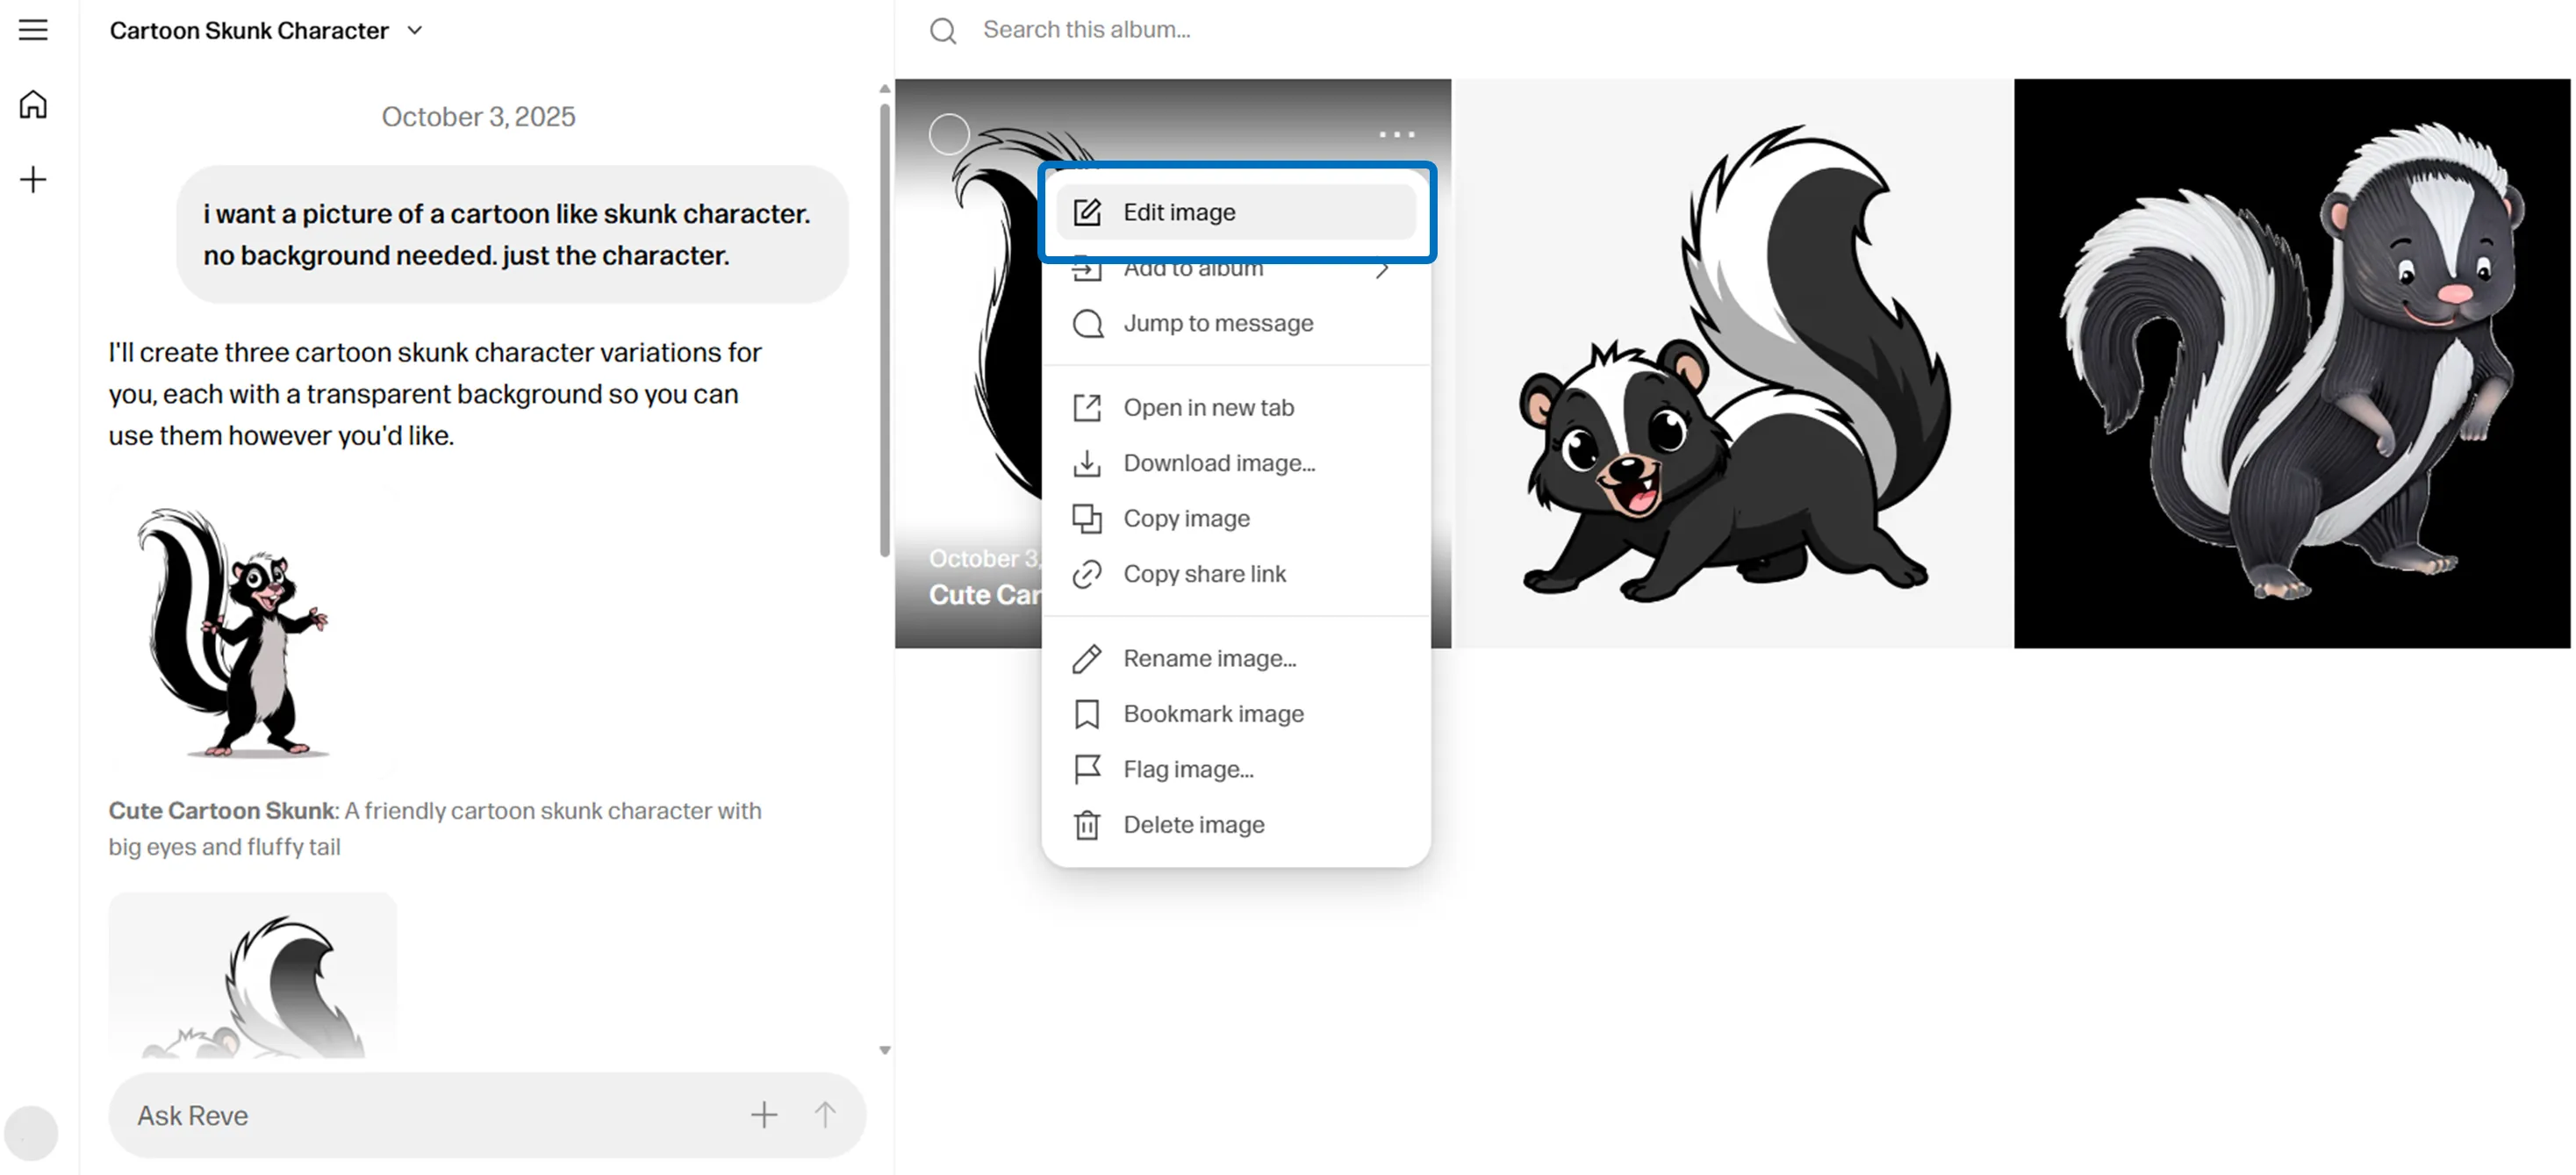Start new chat with sidebar plus icon

coord(33,180)
